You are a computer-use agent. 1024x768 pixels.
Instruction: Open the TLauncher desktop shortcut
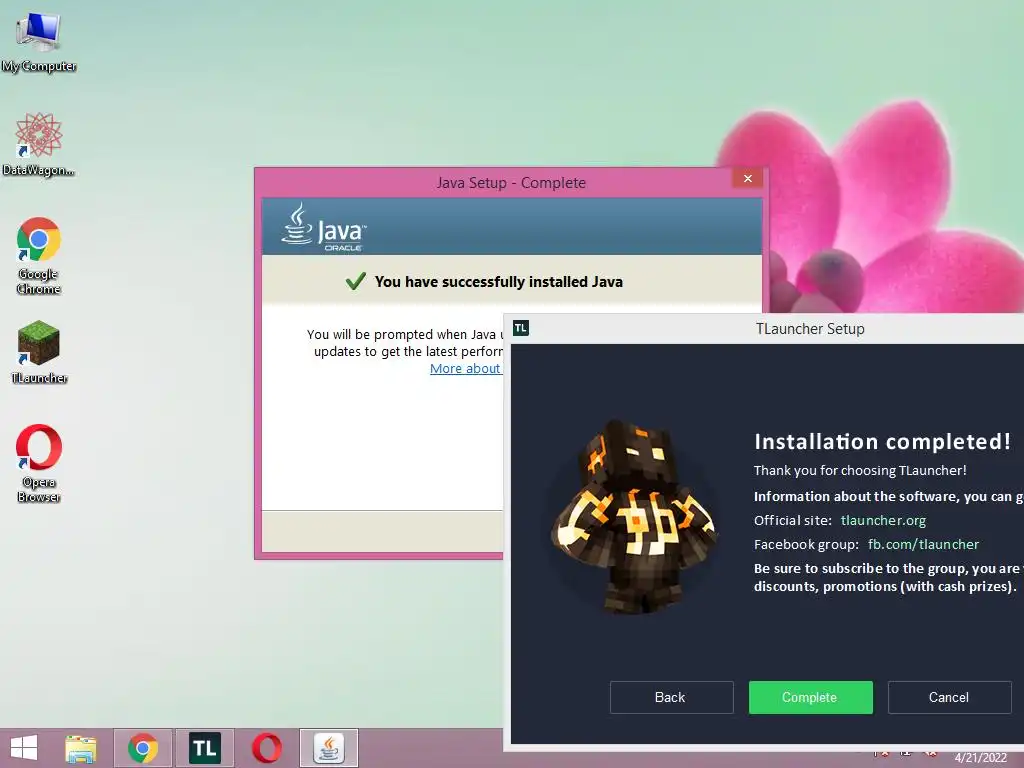point(39,352)
